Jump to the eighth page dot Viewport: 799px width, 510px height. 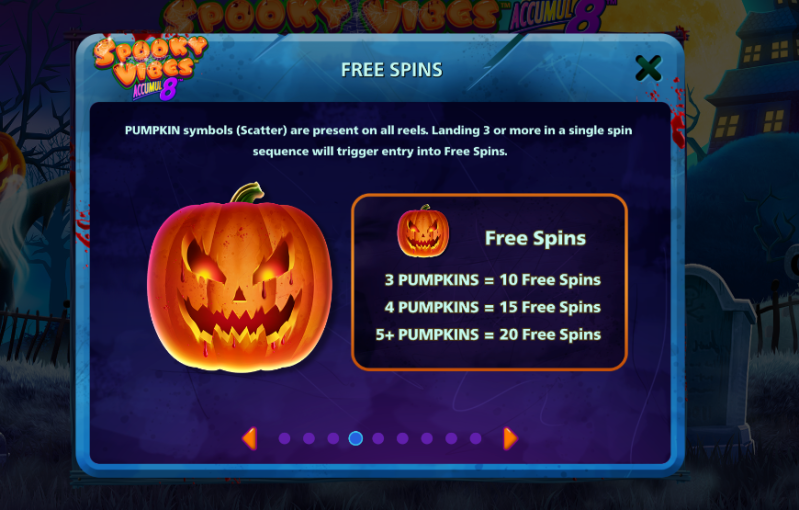[x=451, y=439]
